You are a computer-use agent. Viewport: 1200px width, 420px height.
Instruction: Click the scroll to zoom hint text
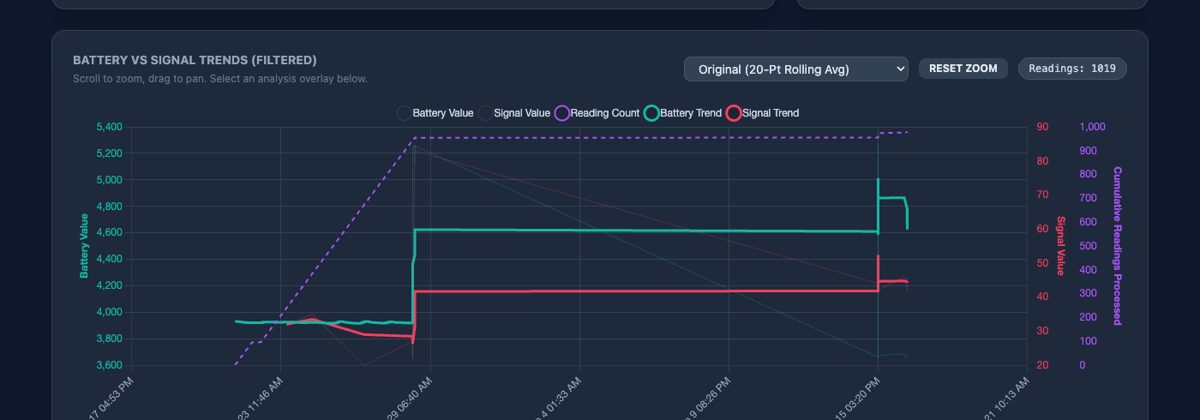click(220, 79)
